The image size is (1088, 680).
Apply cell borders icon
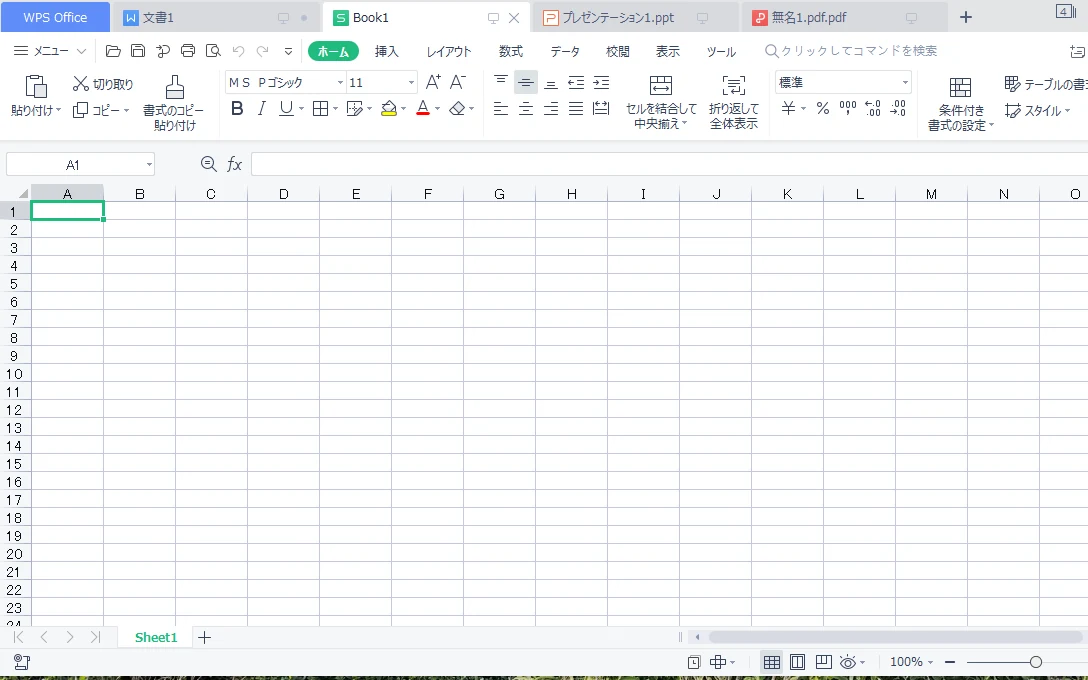[x=320, y=109]
